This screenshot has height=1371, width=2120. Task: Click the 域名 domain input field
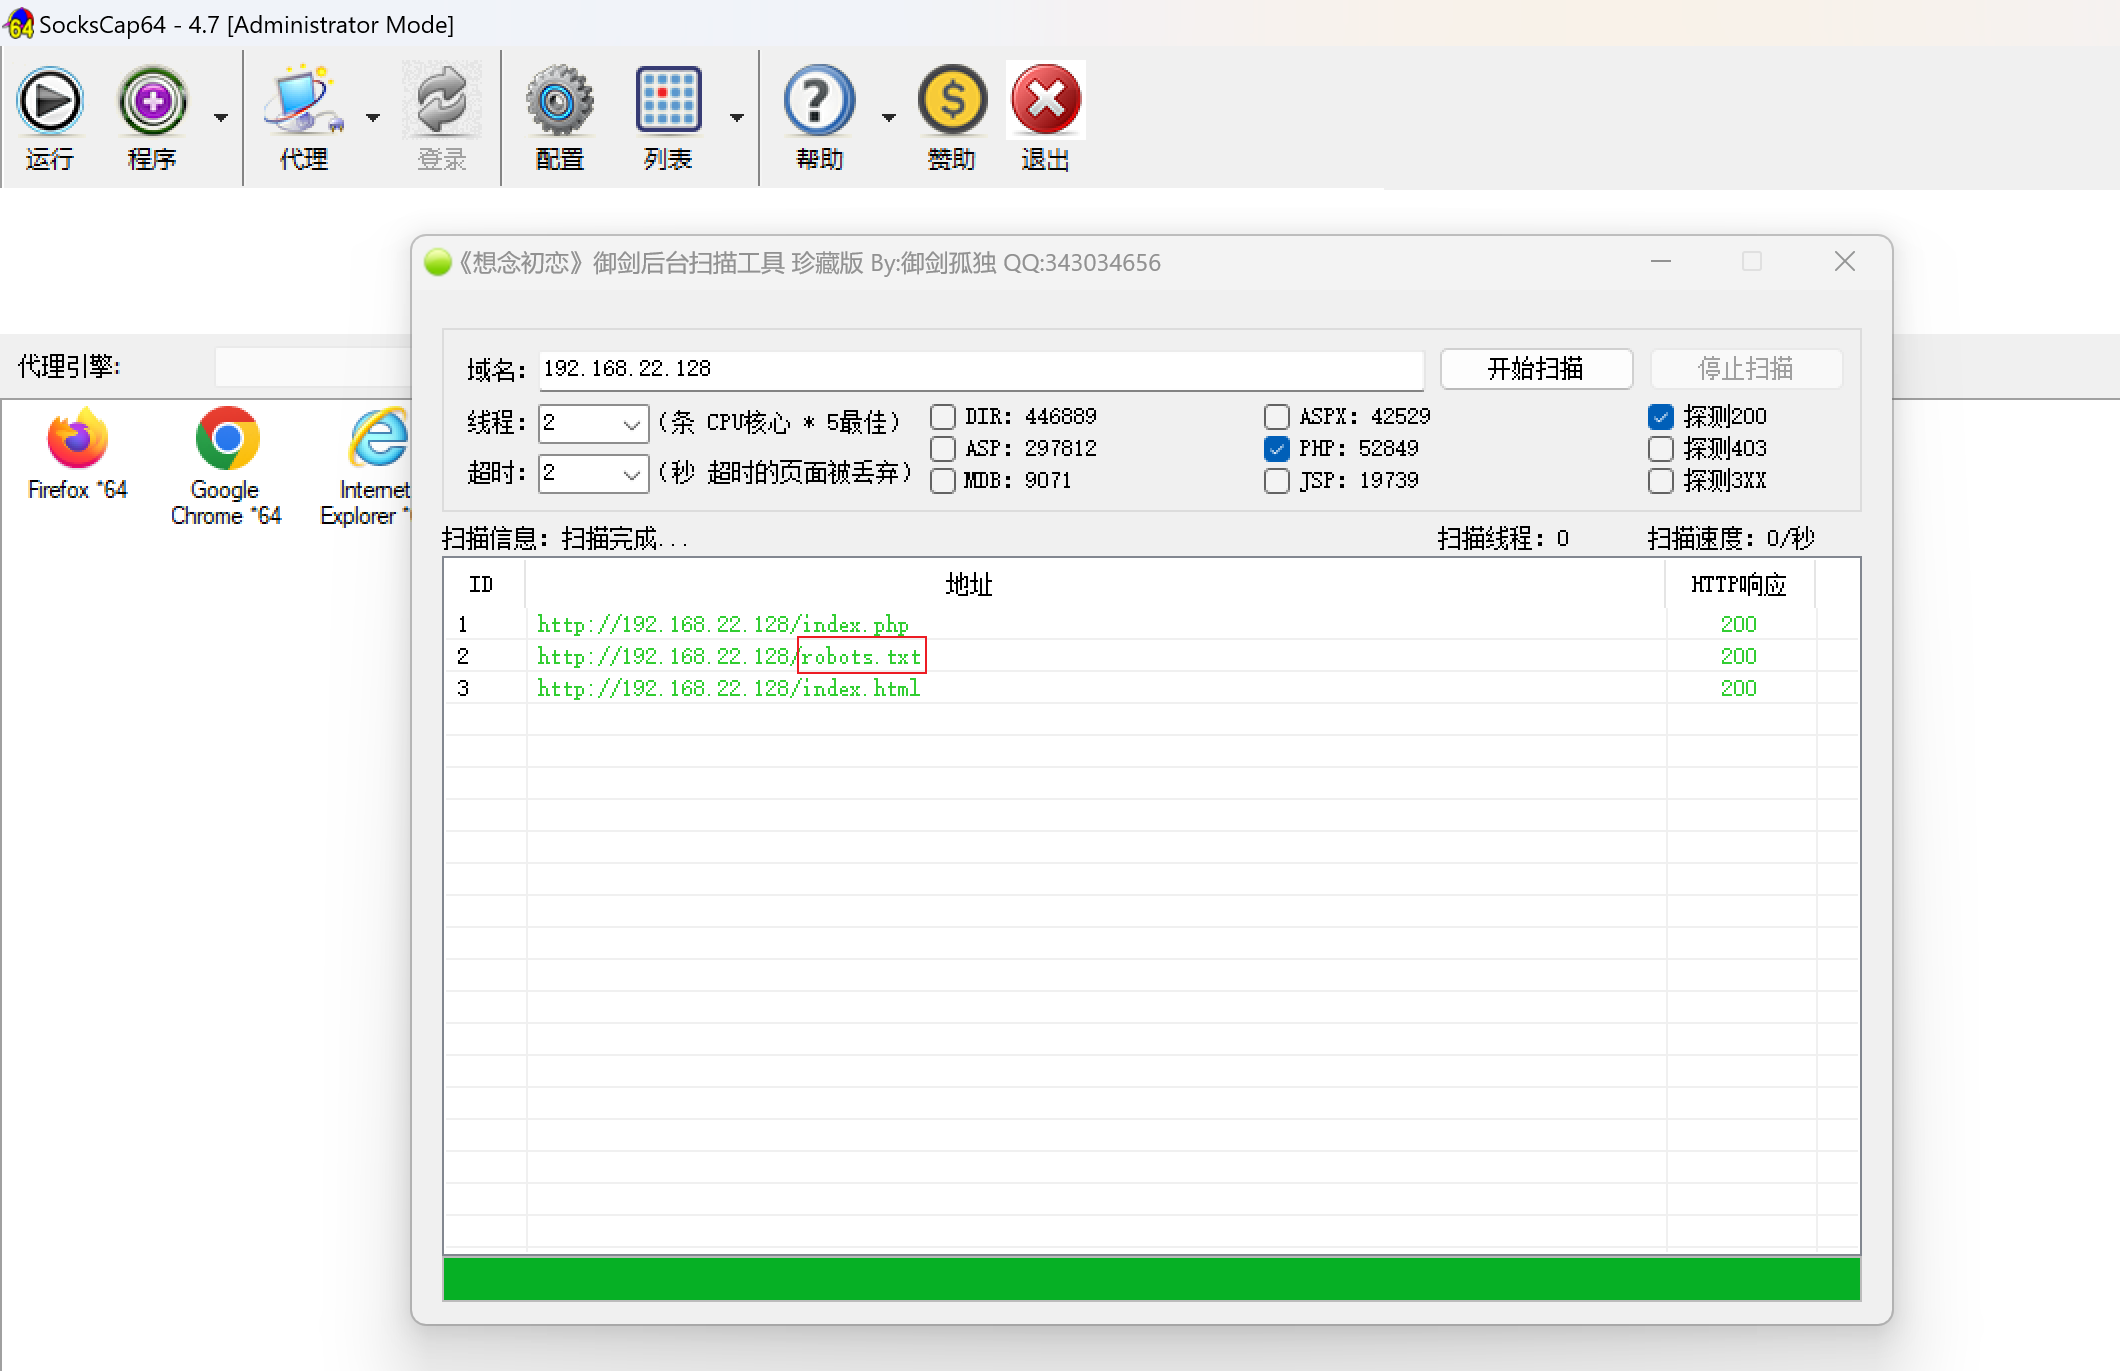(x=980, y=369)
